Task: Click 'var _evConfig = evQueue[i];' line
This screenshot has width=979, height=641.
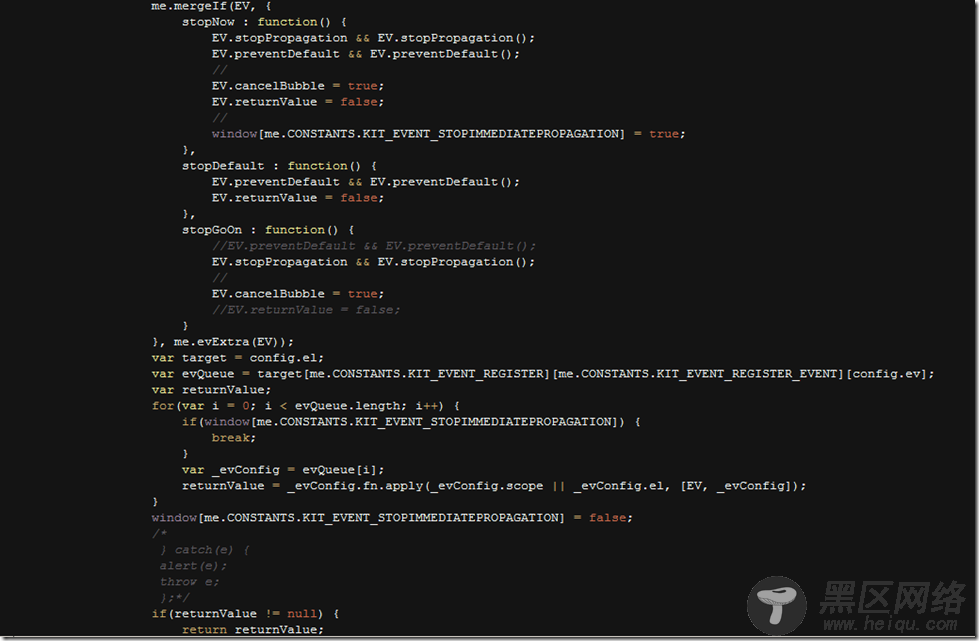Action: (283, 469)
